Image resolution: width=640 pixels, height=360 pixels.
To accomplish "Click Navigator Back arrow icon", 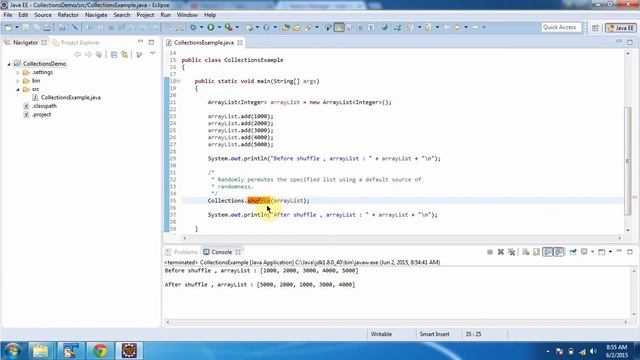I will (78, 55).
